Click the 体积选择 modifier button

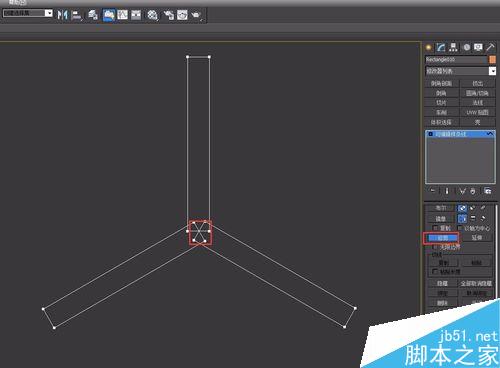click(442, 122)
